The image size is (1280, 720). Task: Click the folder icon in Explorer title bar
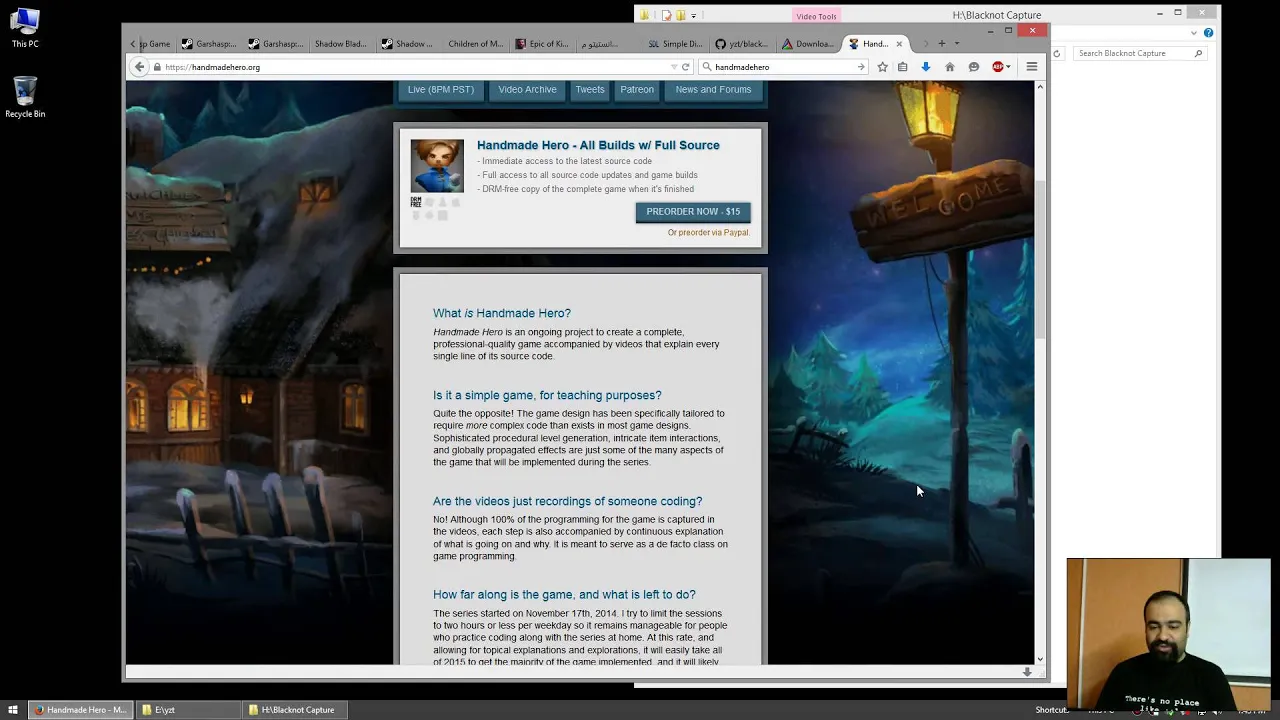645,15
